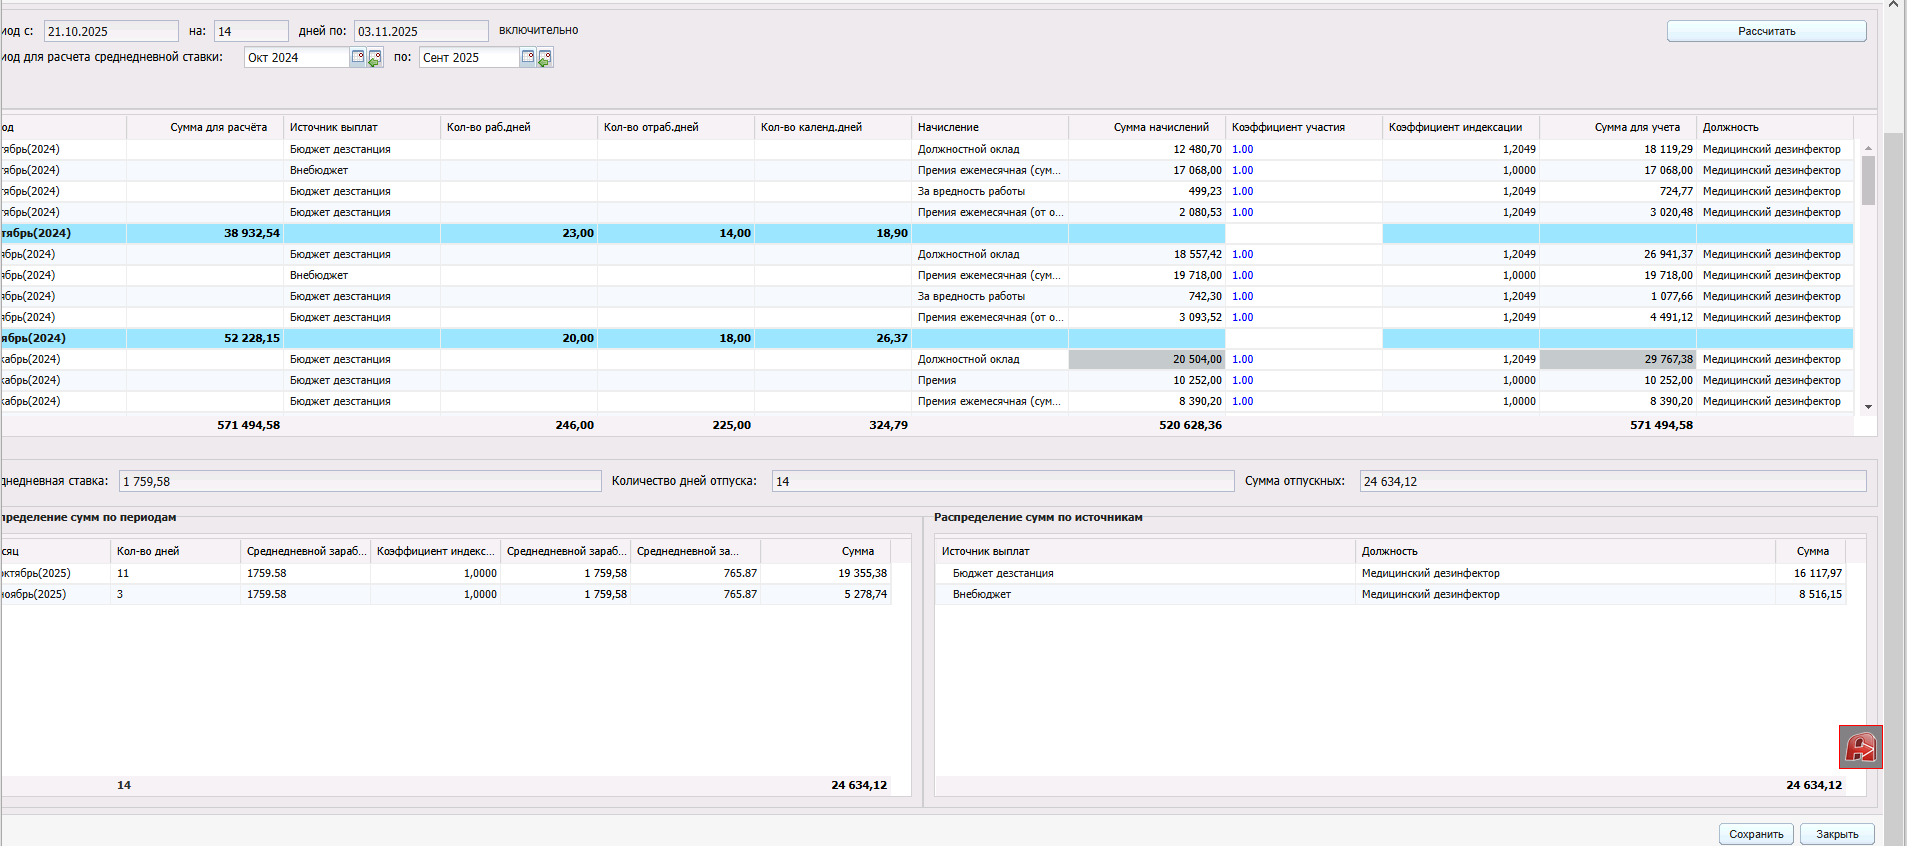Open the calendar picker beside Окт 2024

tap(358, 57)
